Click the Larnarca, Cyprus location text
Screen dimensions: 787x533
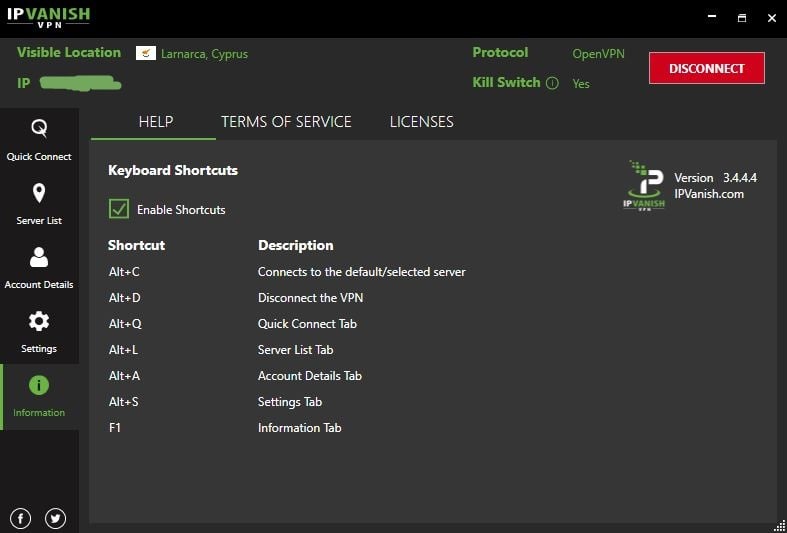click(x=204, y=54)
